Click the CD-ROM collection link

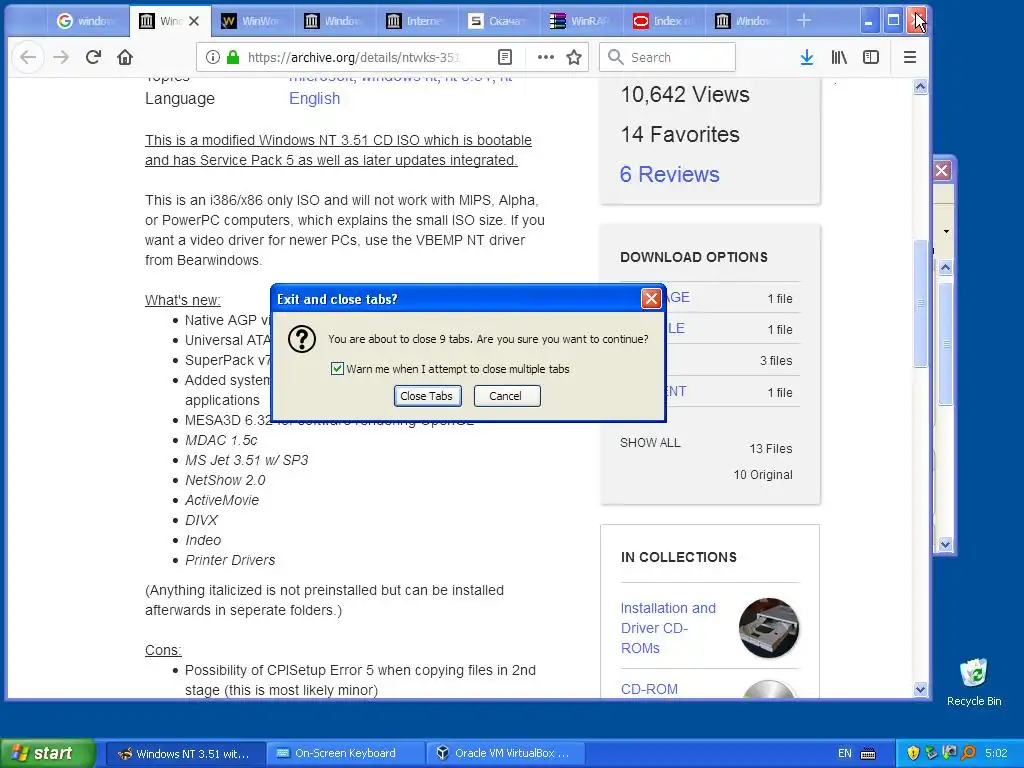pos(649,689)
